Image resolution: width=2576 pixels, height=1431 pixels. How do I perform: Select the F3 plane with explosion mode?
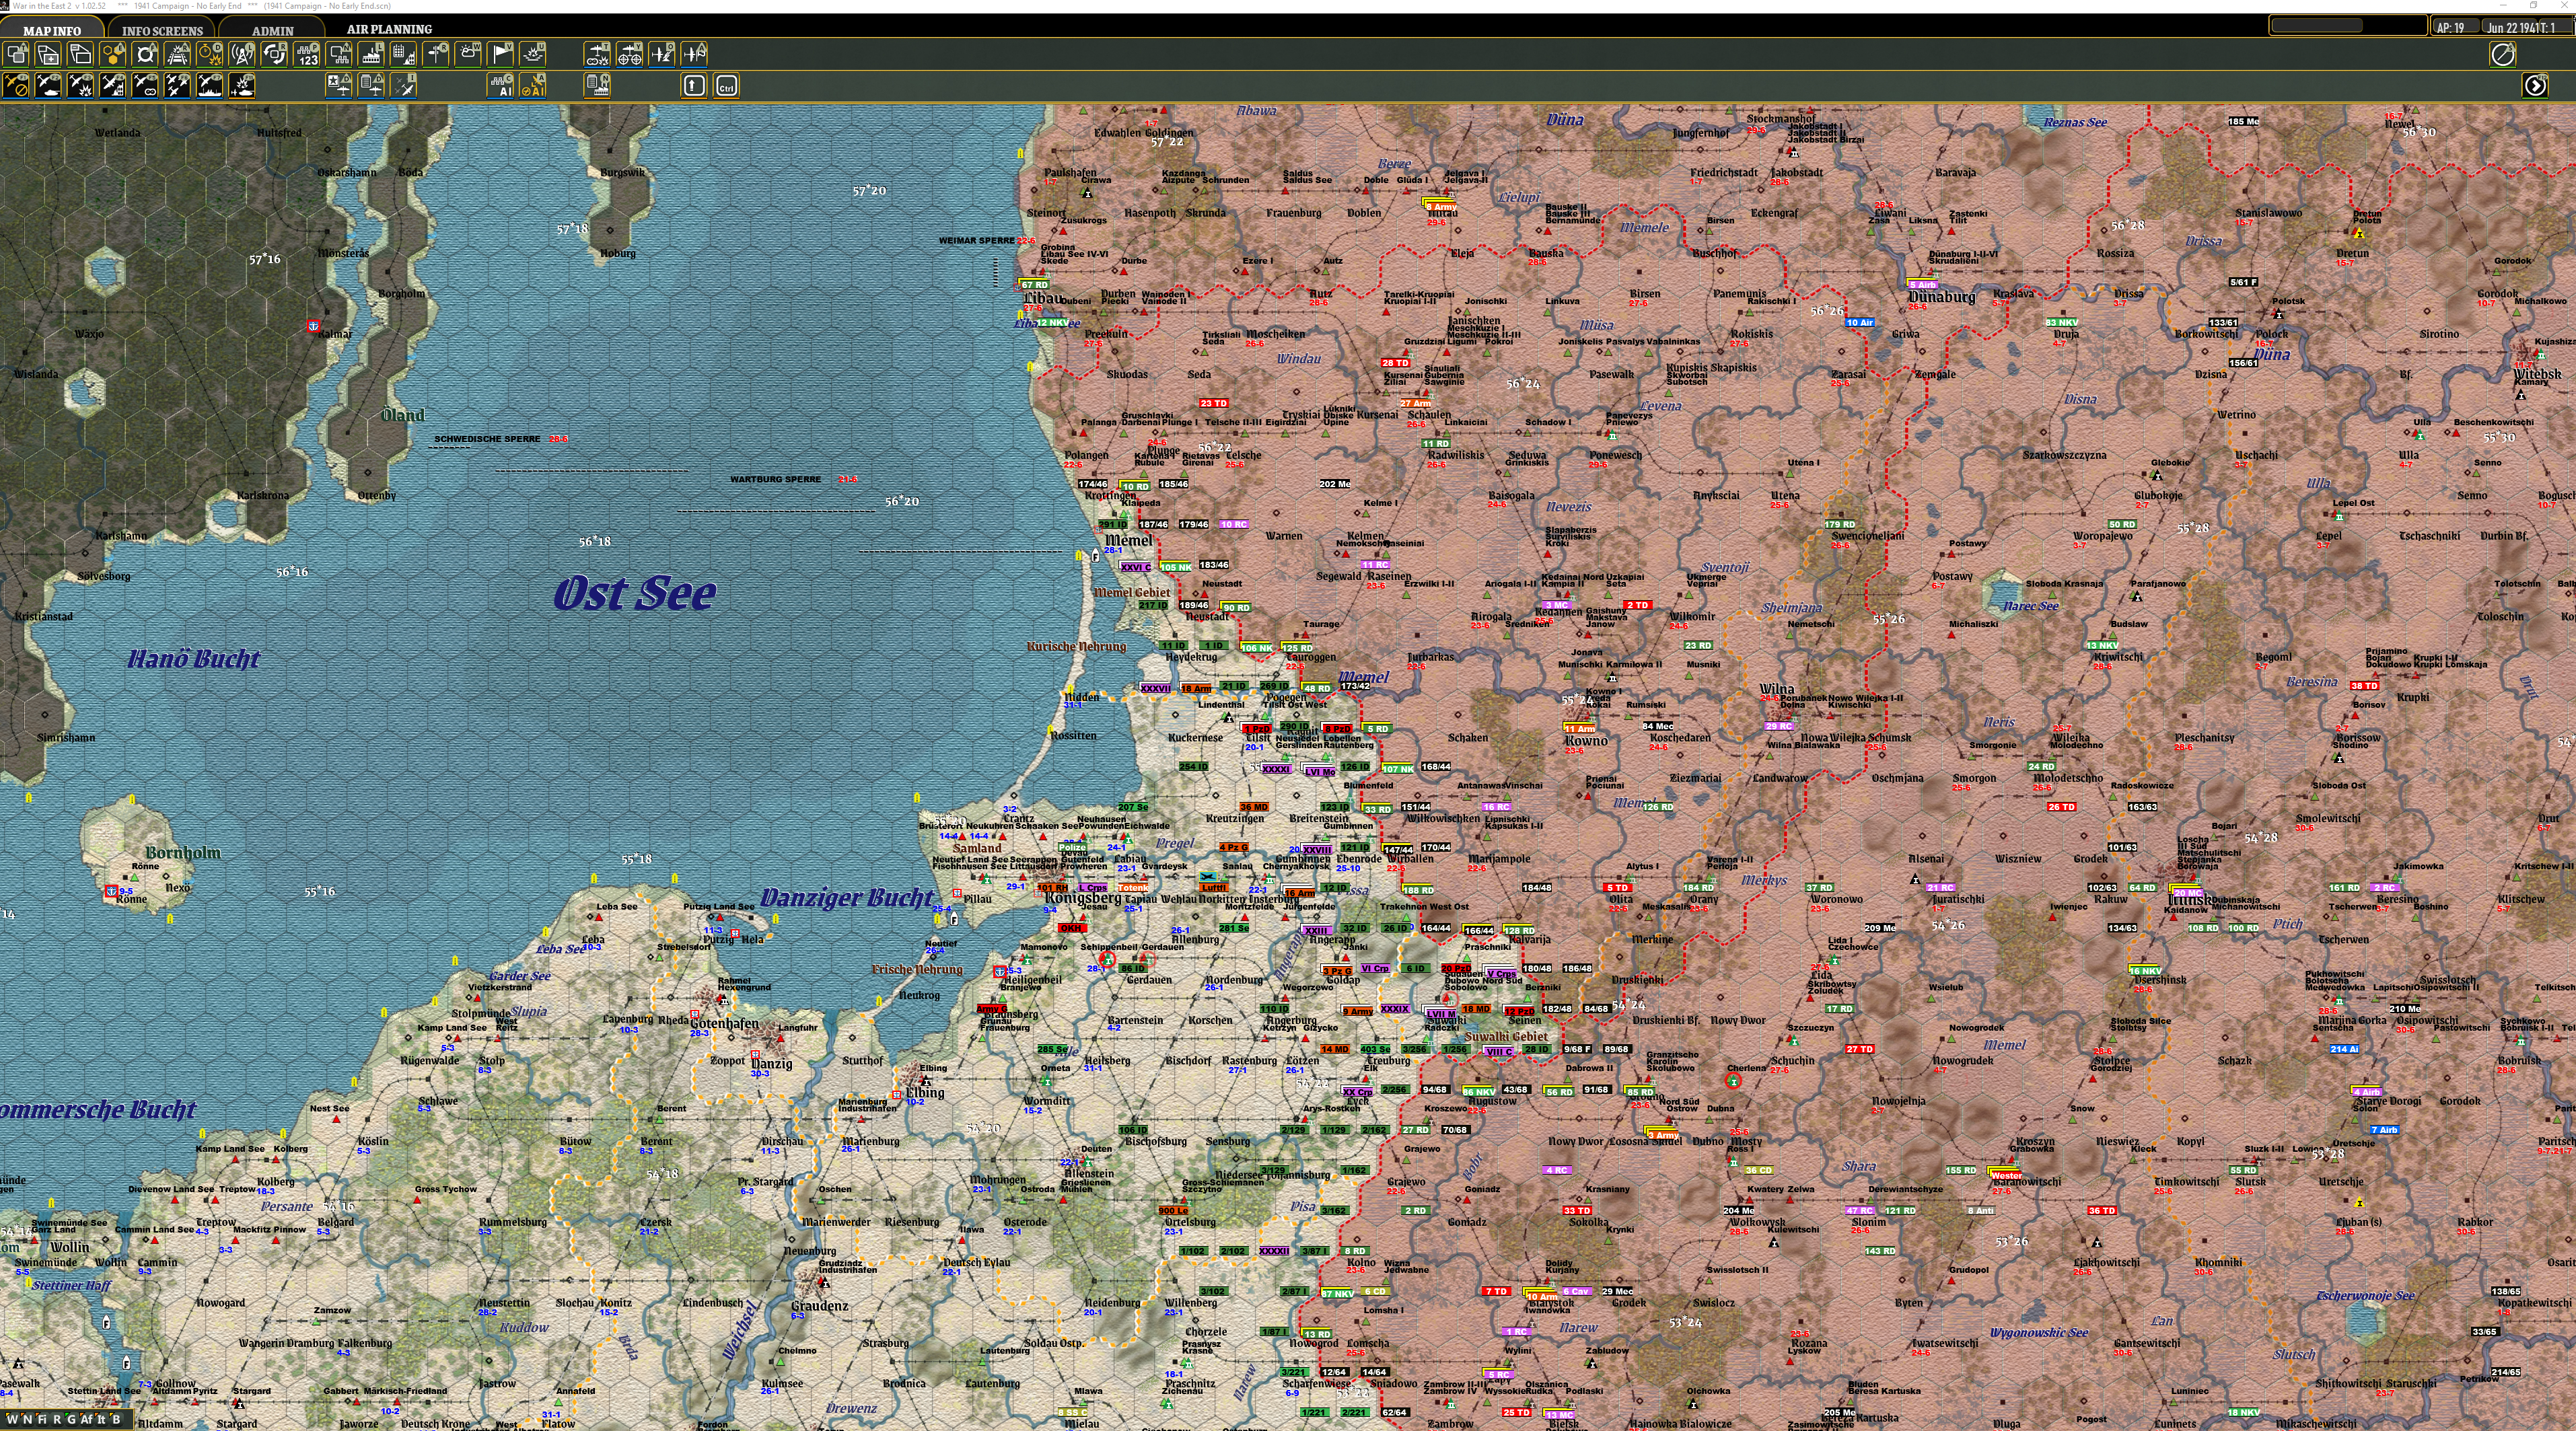pos(81,86)
